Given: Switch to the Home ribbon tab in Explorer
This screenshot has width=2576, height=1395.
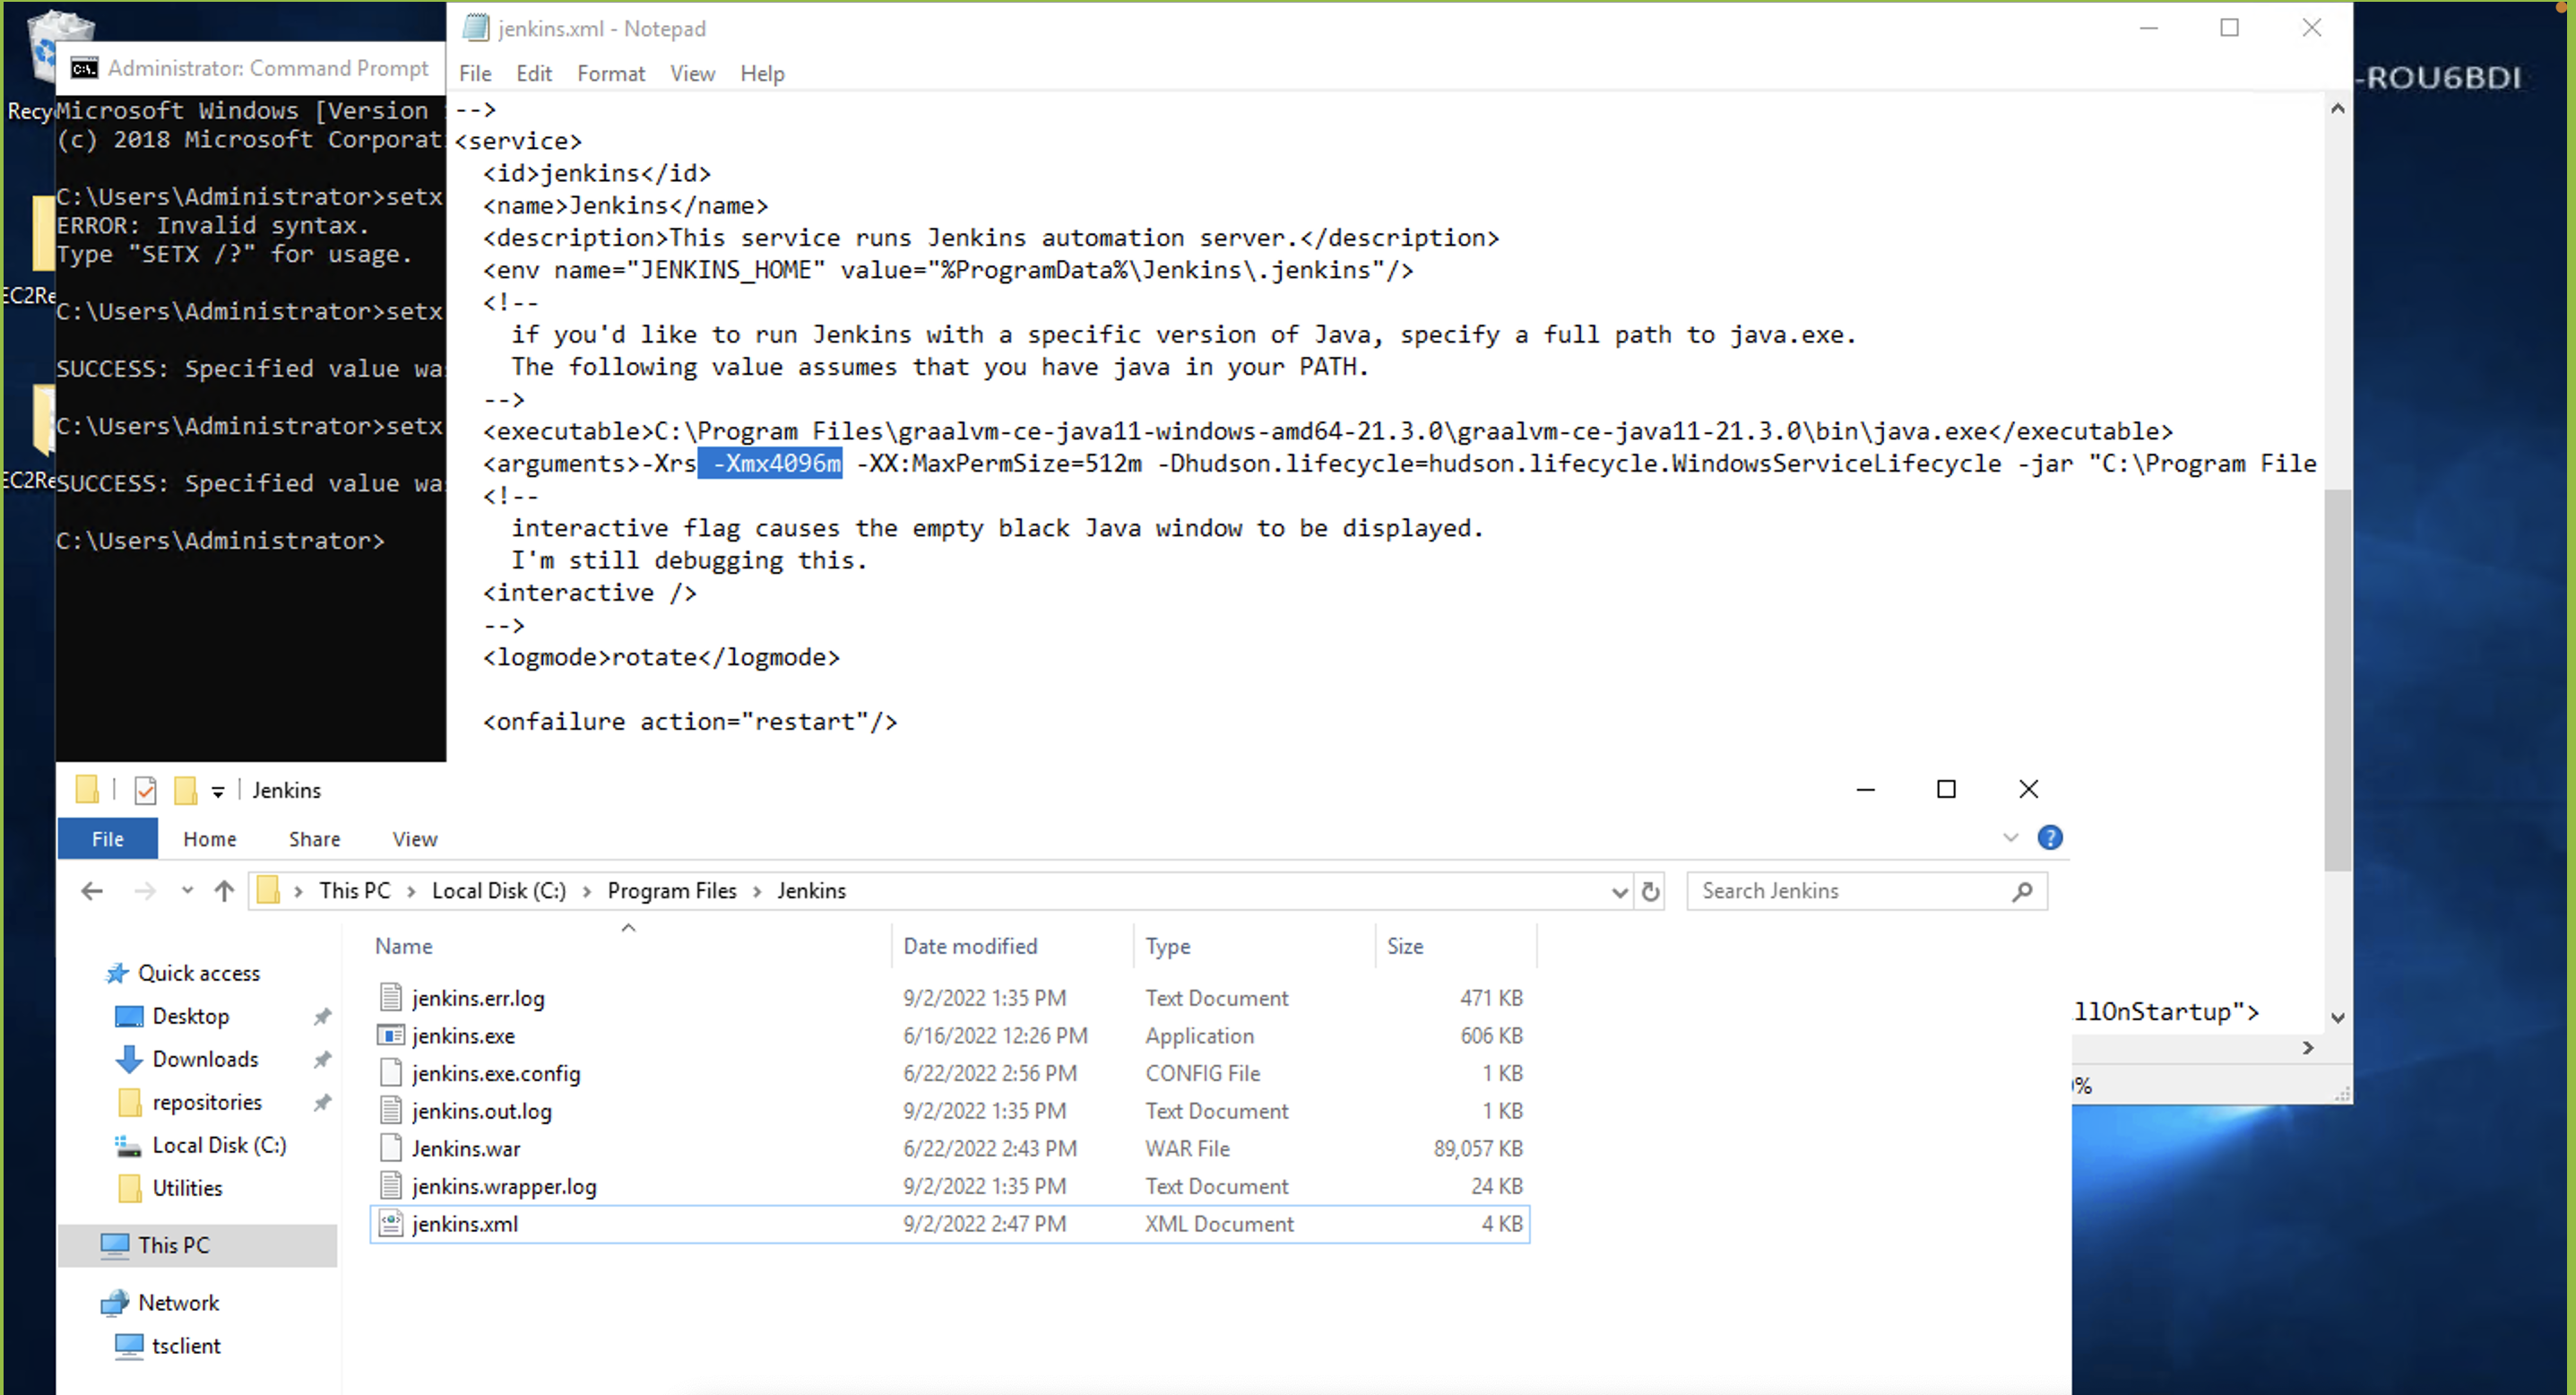Looking at the screenshot, I should click(210, 839).
